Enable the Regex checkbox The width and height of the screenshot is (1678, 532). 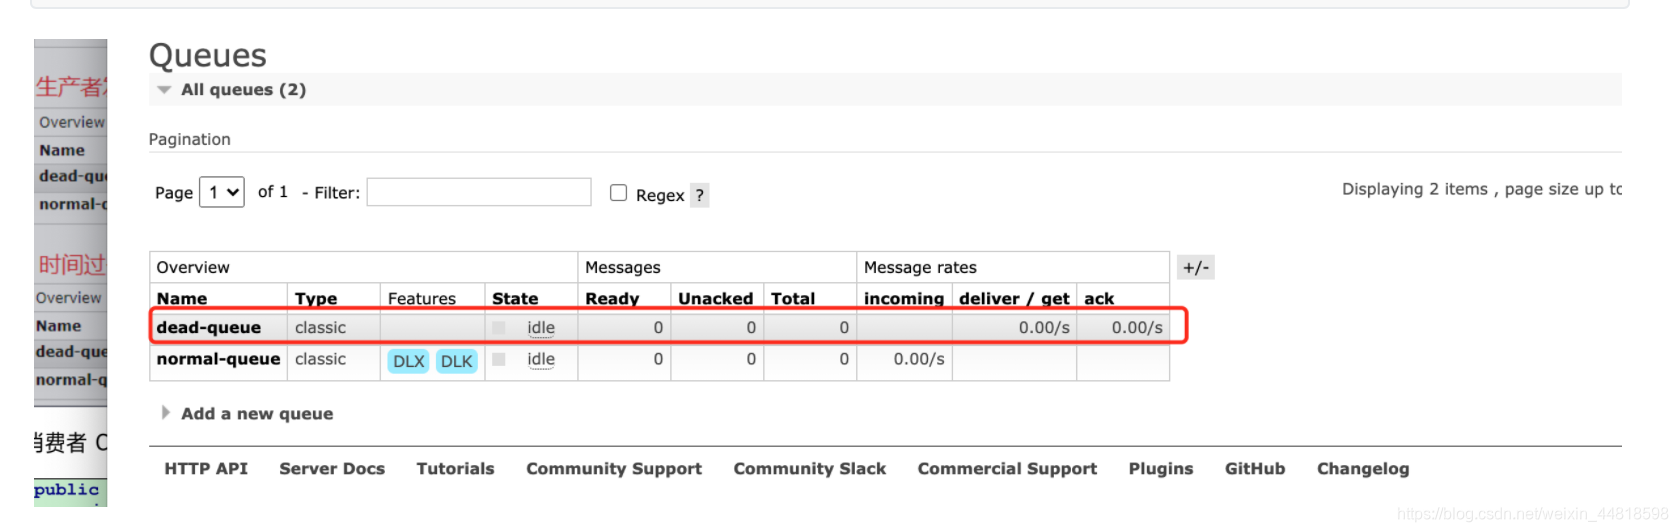point(619,193)
